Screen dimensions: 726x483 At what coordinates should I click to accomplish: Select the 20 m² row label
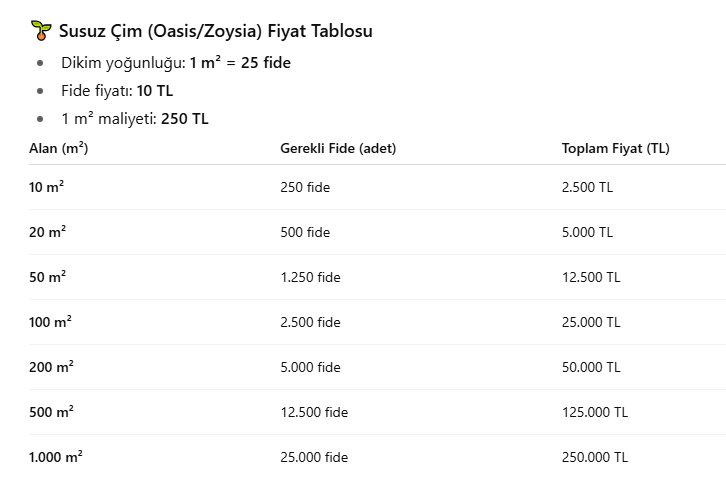pos(47,232)
